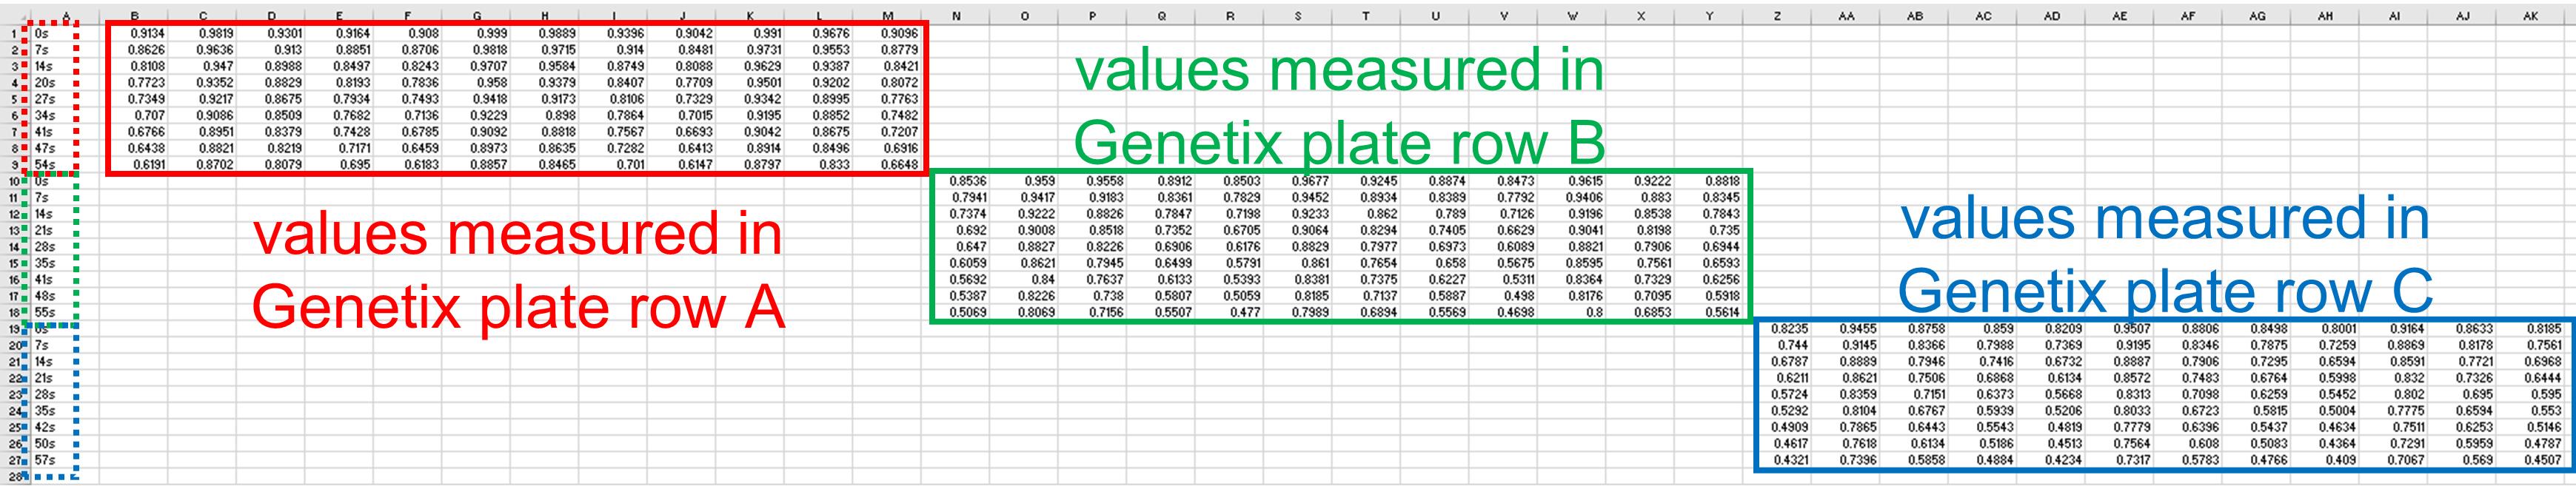The width and height of the screenshot is (2576, 489).
Task: Select the 20s time label cell
Action: pos(65,82)
